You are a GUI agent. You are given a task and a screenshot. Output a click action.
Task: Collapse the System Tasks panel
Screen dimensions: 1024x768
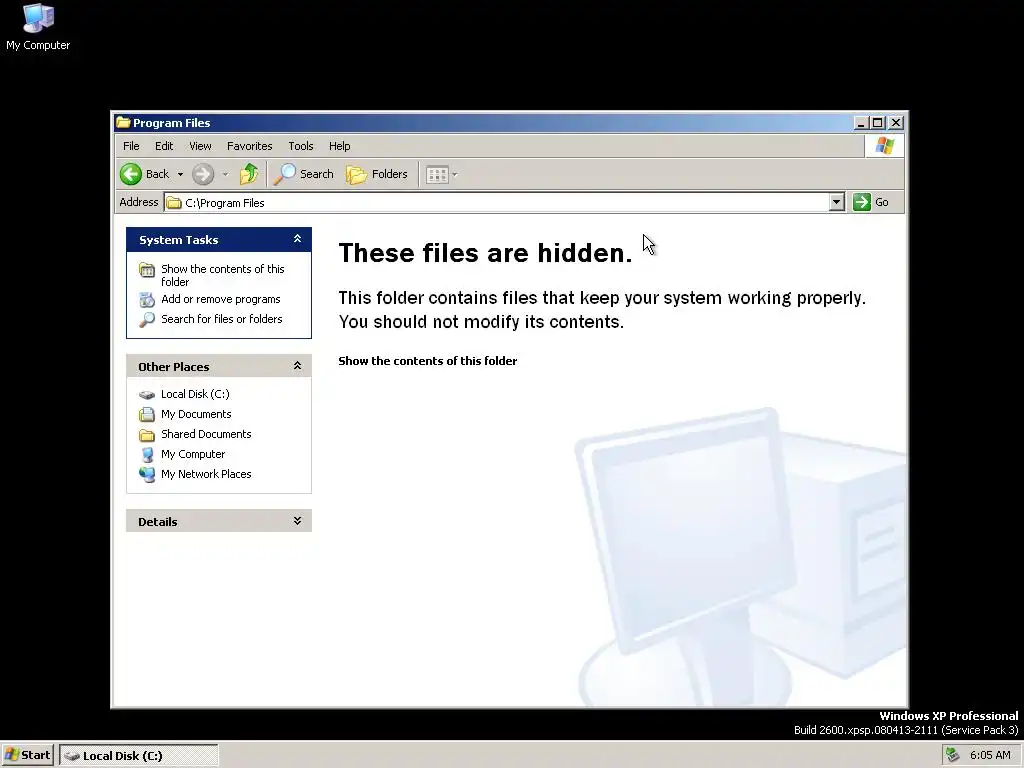click(297, 239)
